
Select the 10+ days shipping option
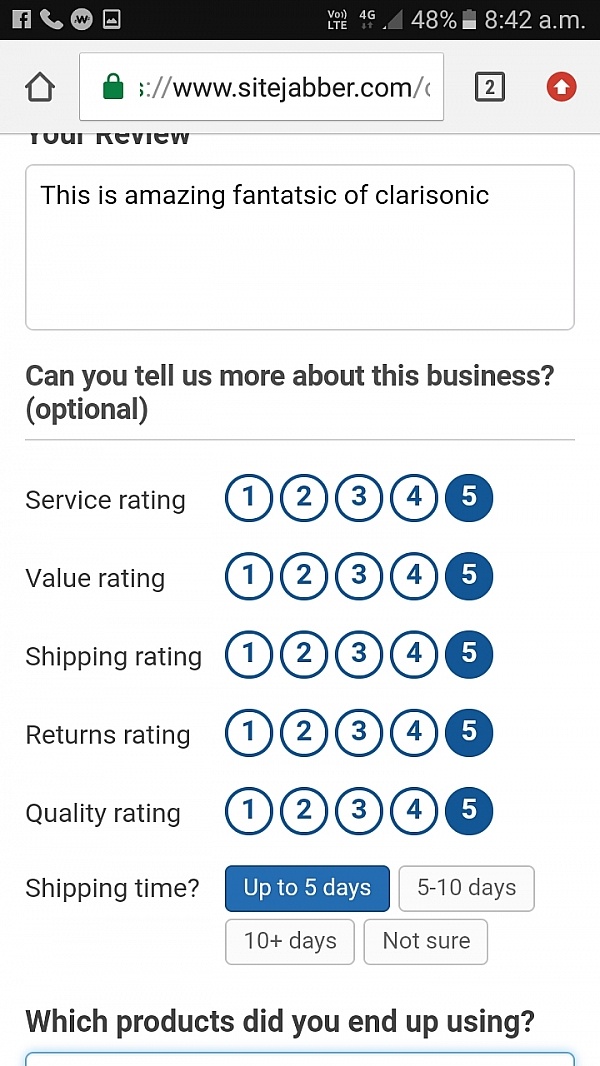290,942
